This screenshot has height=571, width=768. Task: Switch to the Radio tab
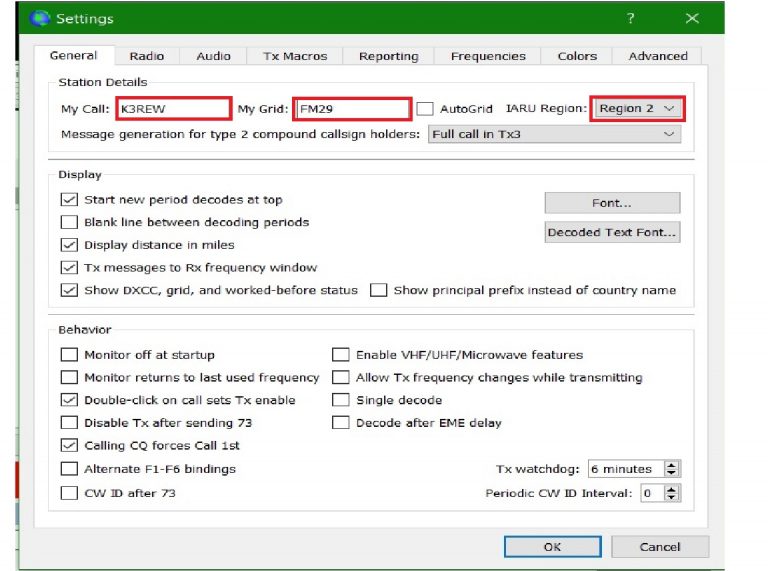[x=147, y=56]
